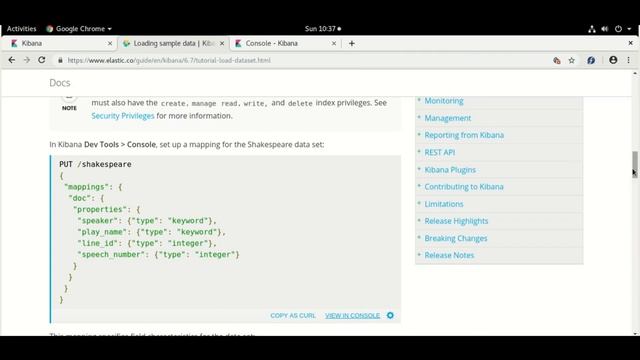This screenshot has height=360, width=640.
Task: Open the Chrome profile avatar icon
Action: (613, 60)
